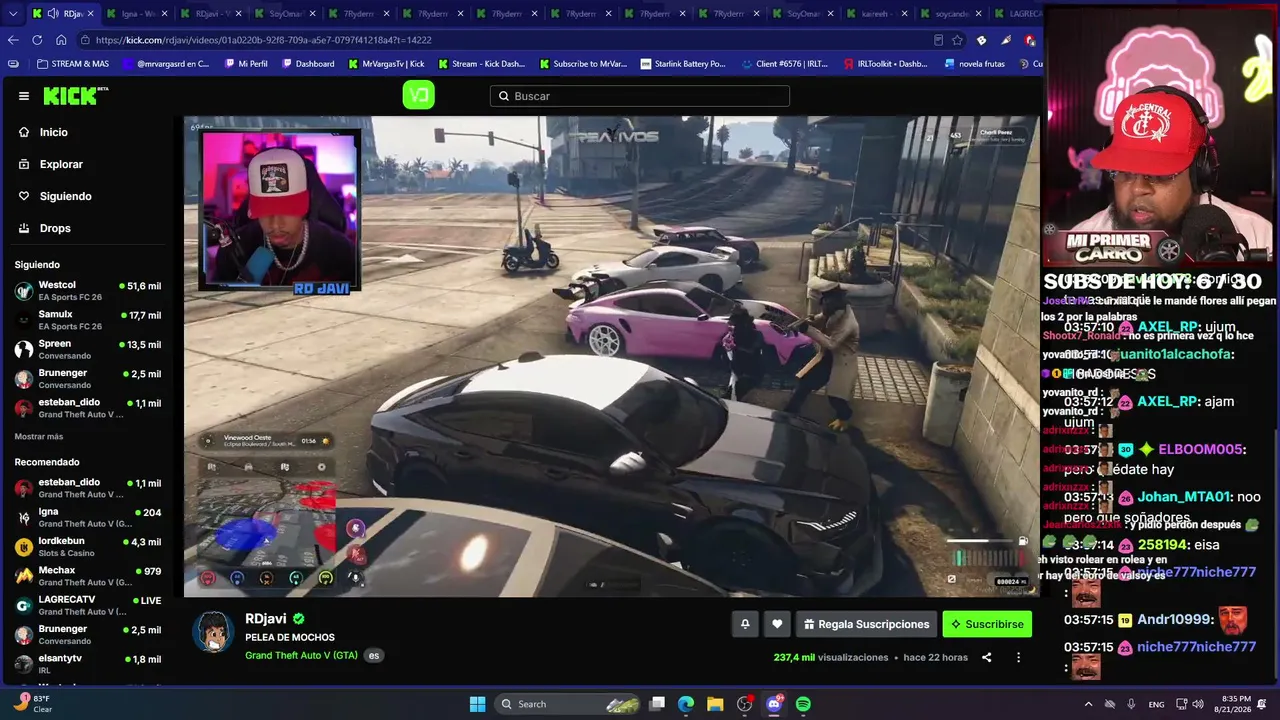Open elsantytv's recommended channel avatar
The image size is (1280, 720).
click(x=24, y=664)
